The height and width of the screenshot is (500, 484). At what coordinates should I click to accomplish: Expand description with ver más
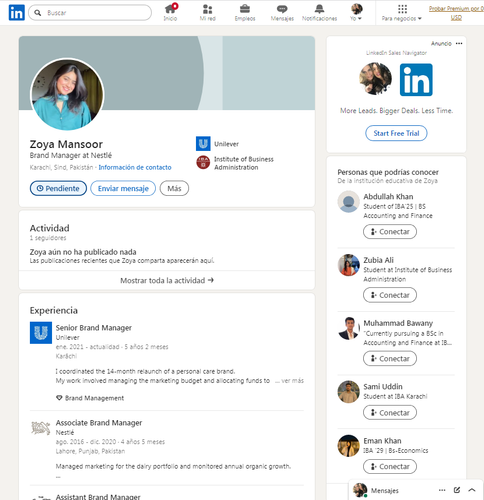pyautogui.click(x=290, y=381)
